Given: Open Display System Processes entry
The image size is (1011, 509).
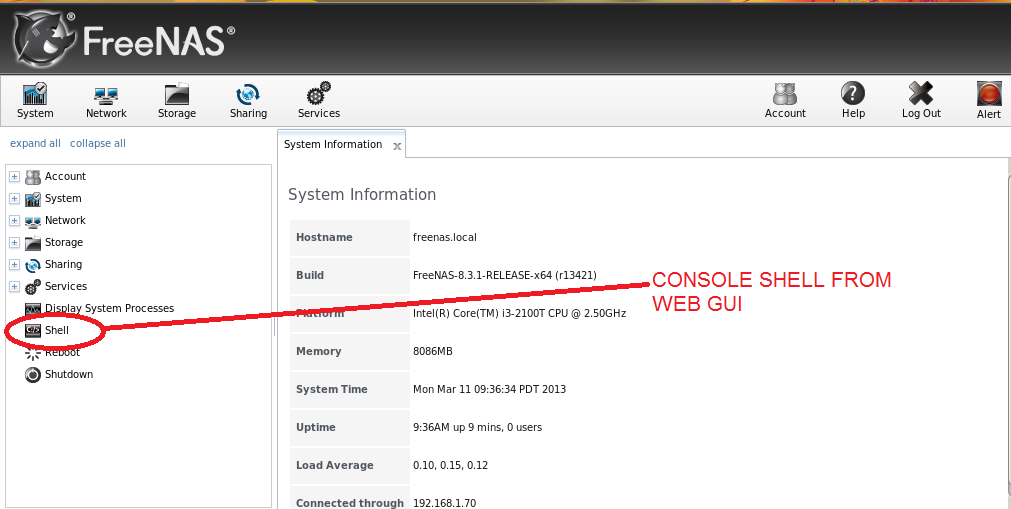Looking at the screenshot, I should (110, 308).
